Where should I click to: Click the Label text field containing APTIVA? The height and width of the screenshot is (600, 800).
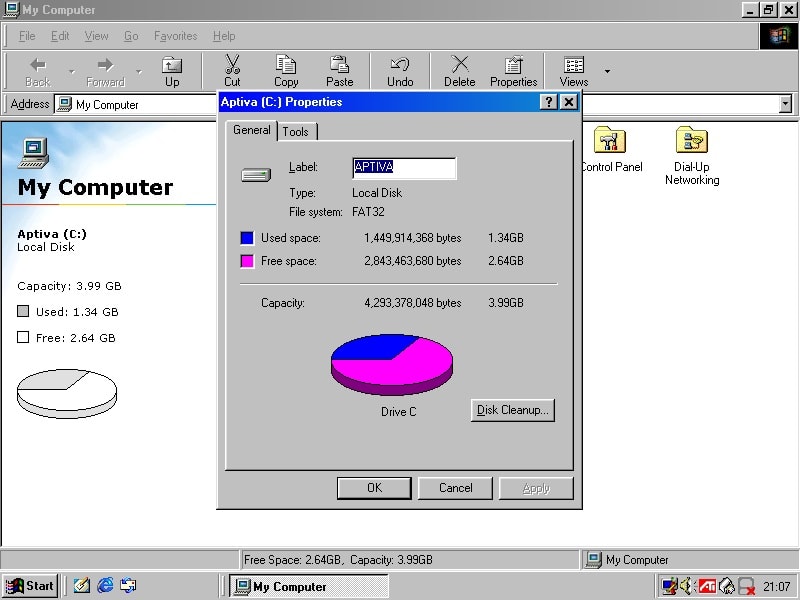(404, 168)
